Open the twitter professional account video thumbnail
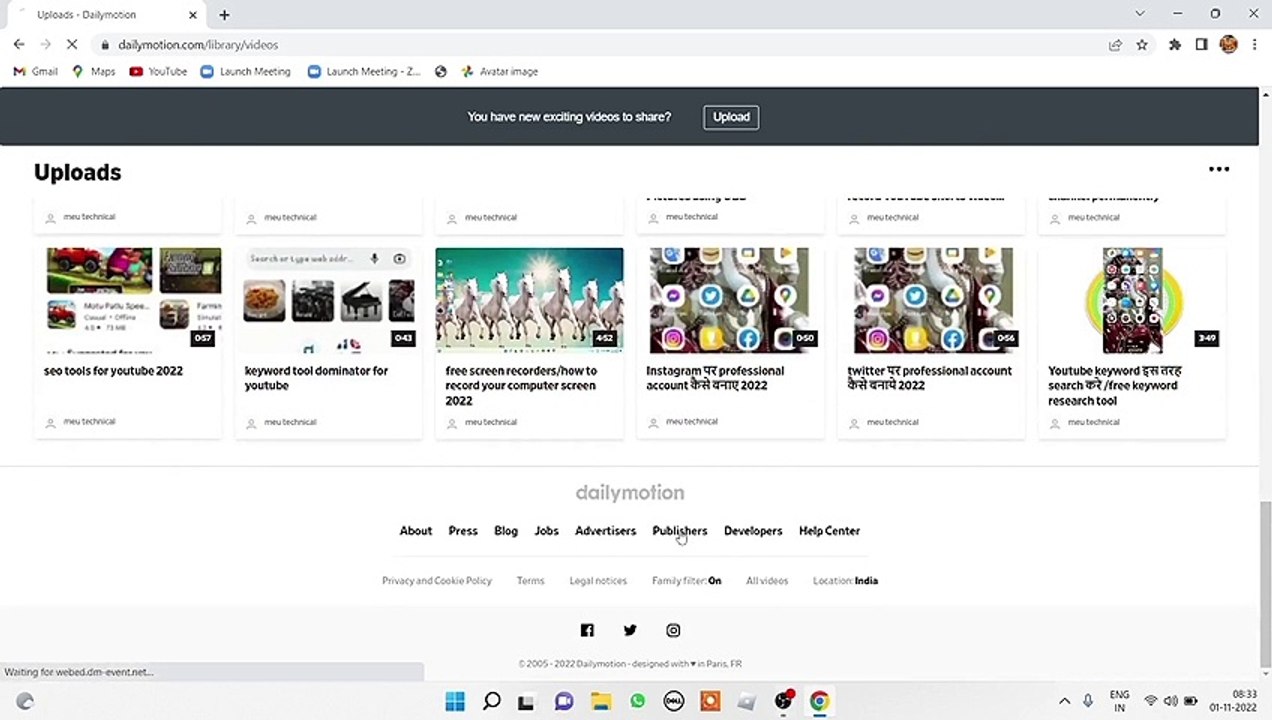1272x720 pixels. click(x=933, y=300)
